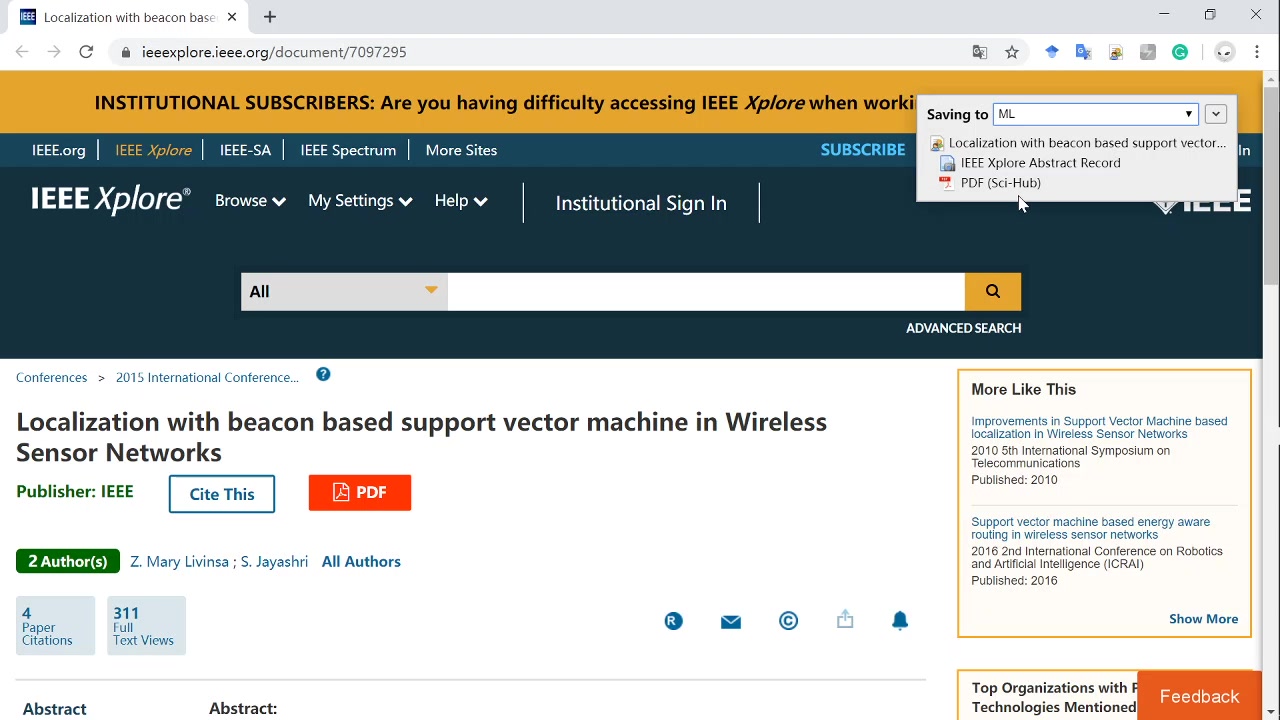Open ADVANCED SEARCH
1280x720 pixels.
(x=963, y=328)
